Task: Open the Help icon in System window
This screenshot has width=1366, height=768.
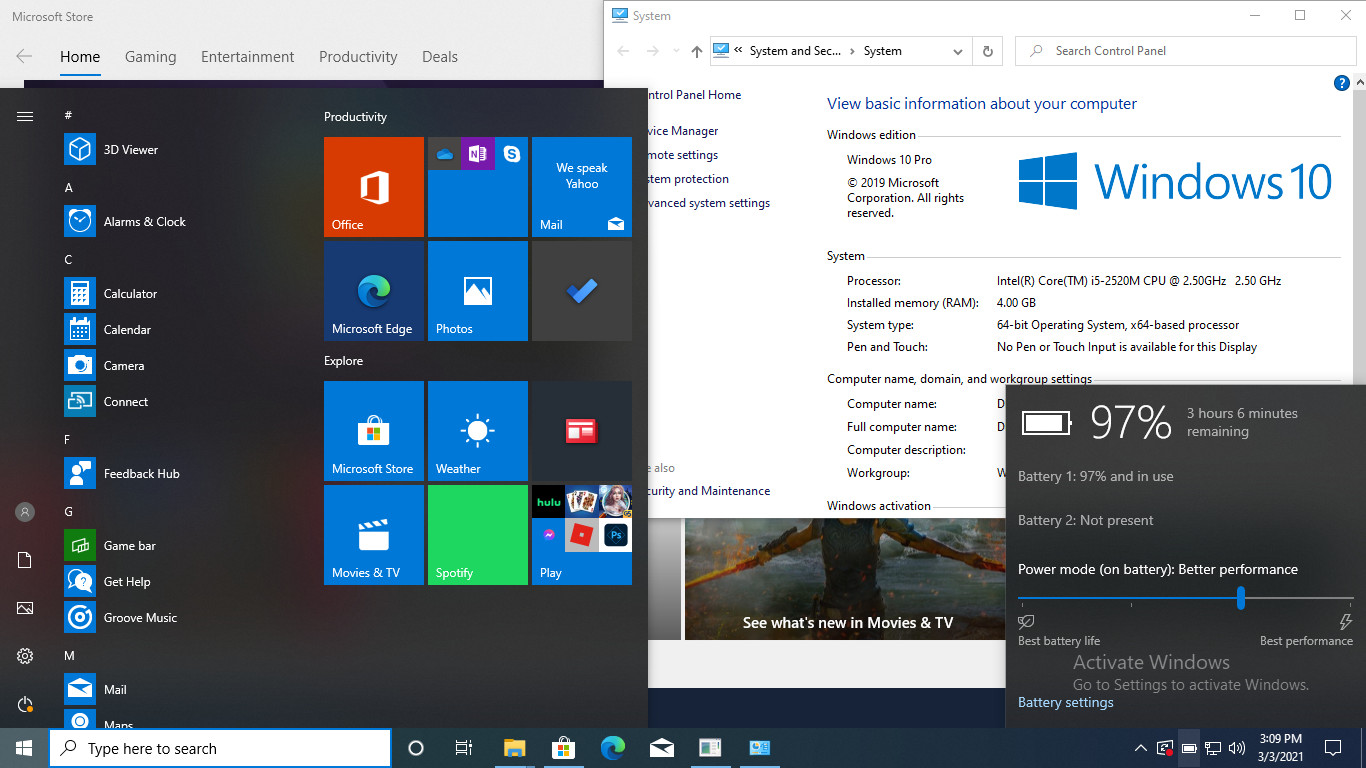Action: pyautogui.click(x=1342, y=83)
